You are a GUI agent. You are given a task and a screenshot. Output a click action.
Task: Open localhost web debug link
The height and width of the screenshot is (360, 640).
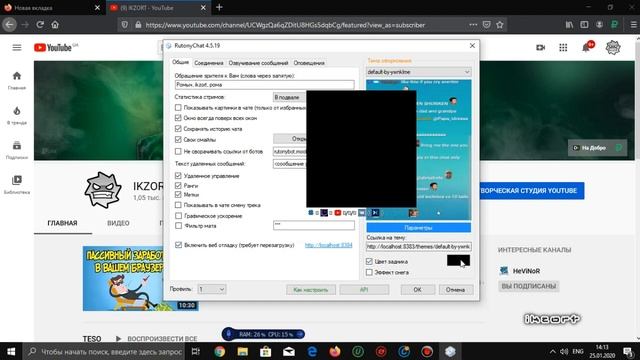click(328, 245)
